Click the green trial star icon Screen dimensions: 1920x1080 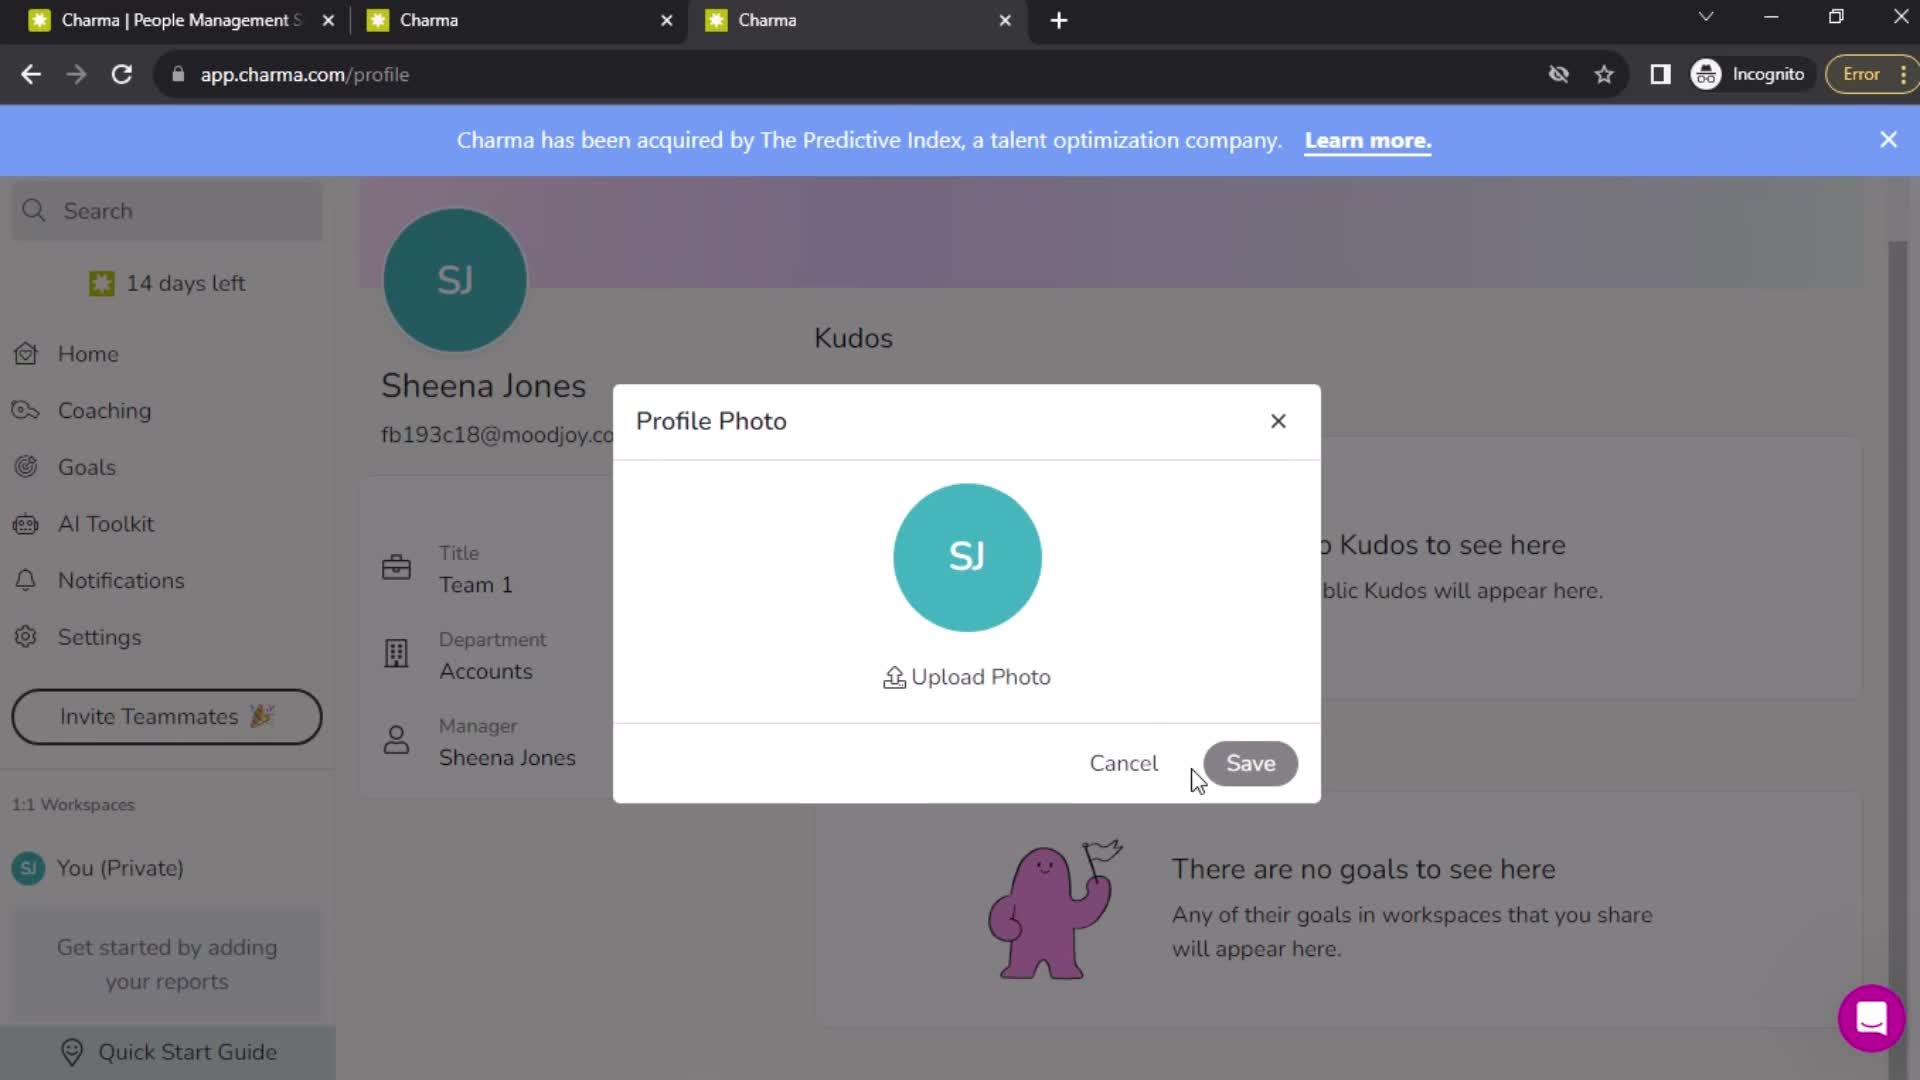(101, 284)
